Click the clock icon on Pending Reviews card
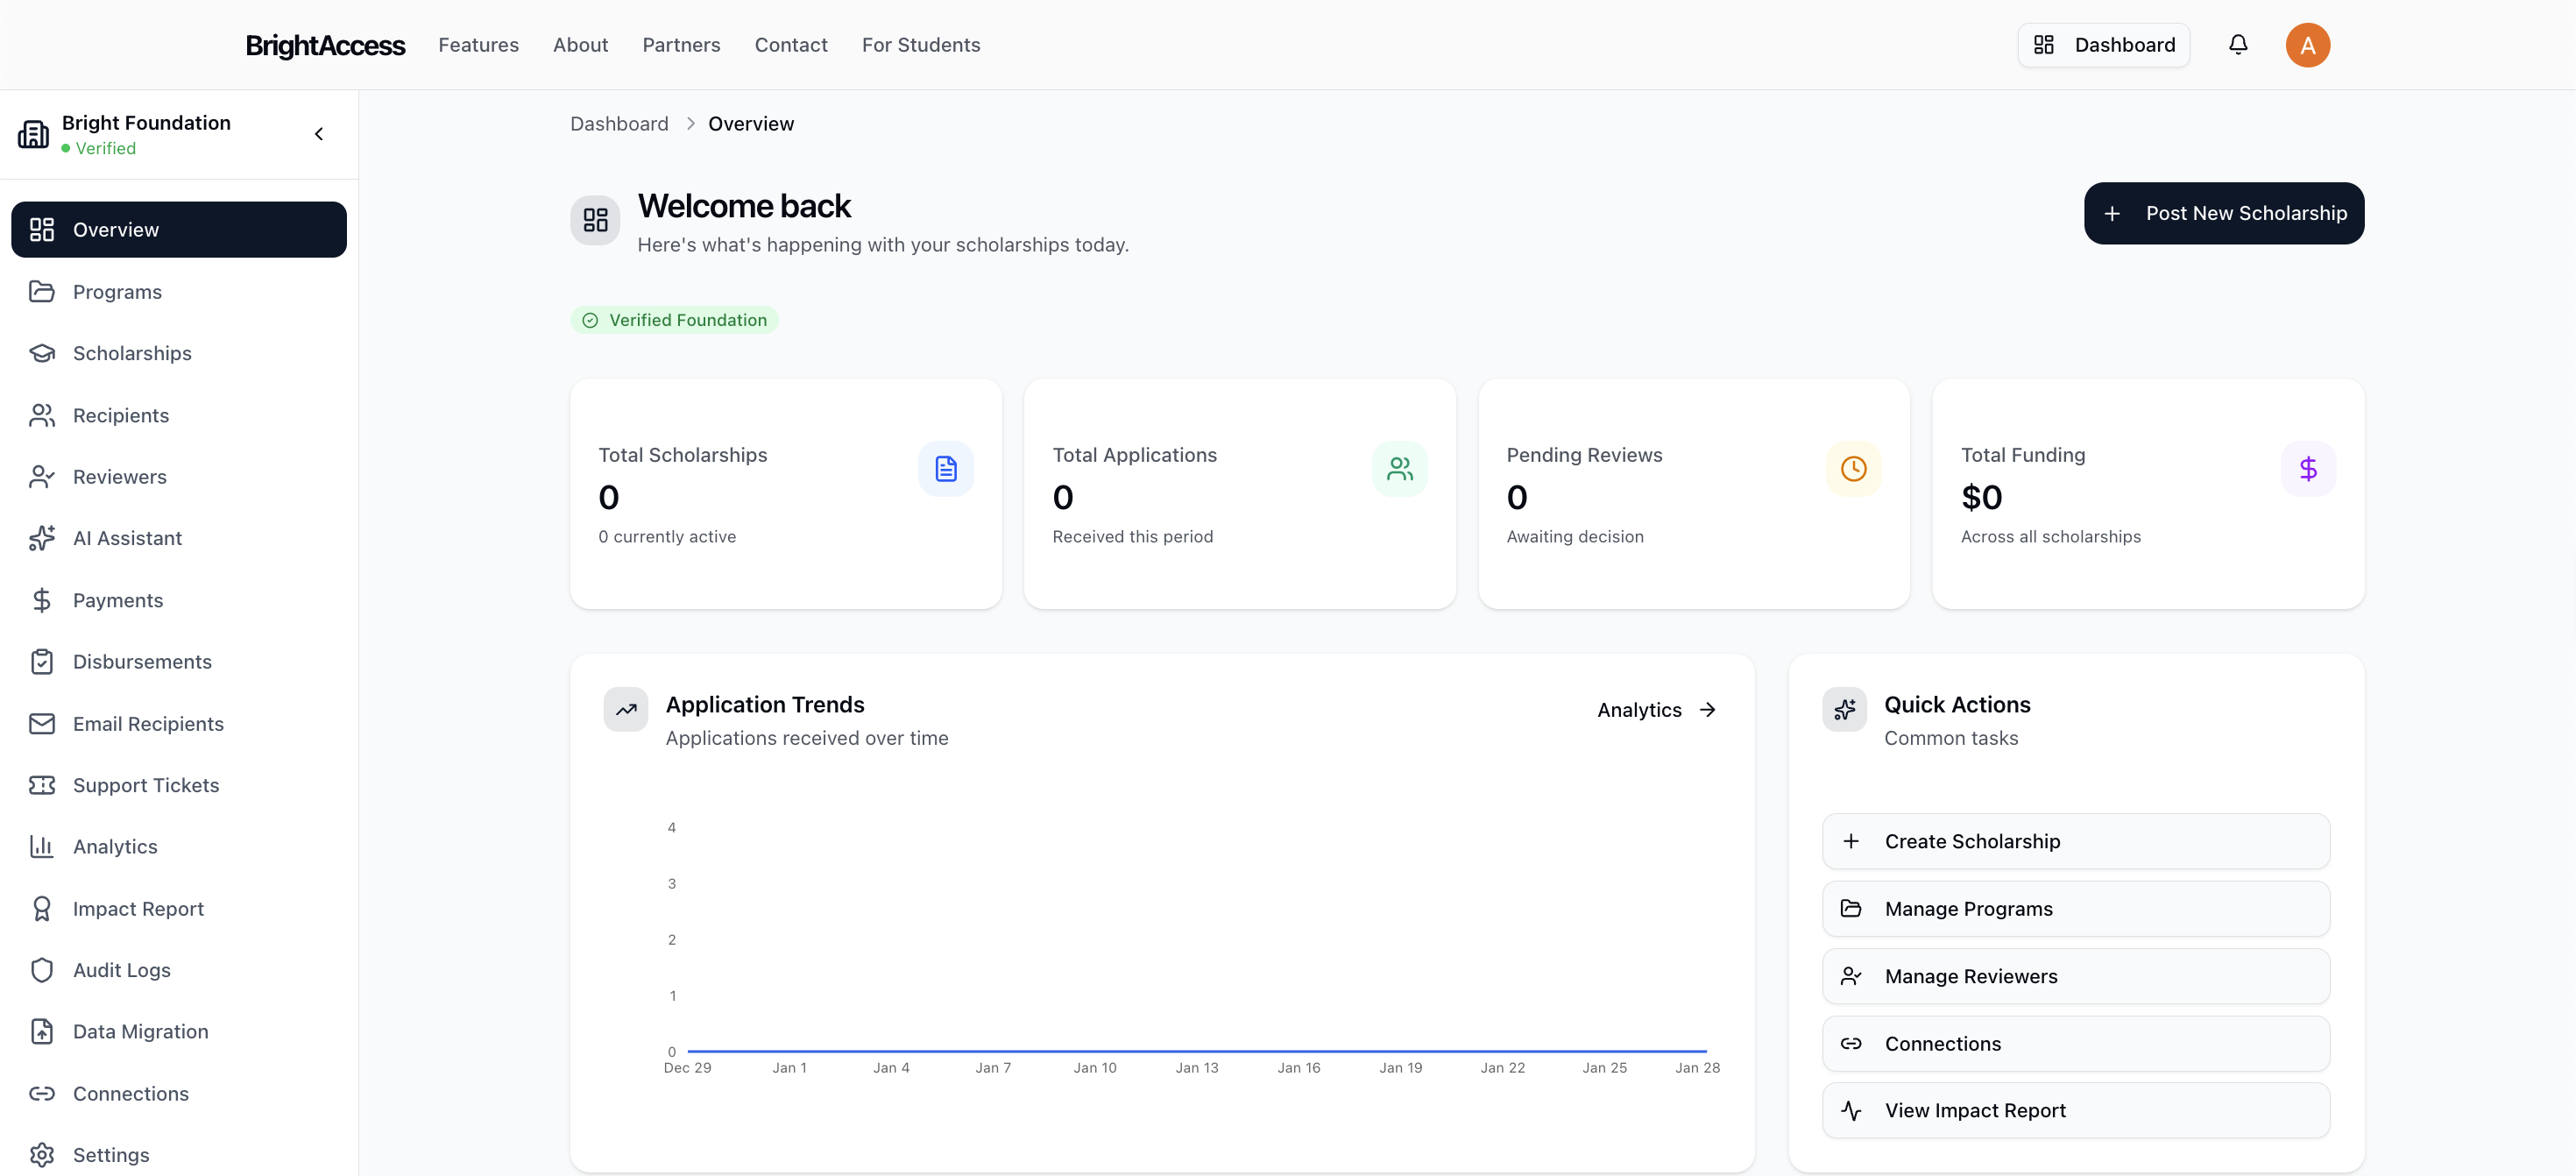This screenshot has width=2576, height=1176. point(1853,468)
